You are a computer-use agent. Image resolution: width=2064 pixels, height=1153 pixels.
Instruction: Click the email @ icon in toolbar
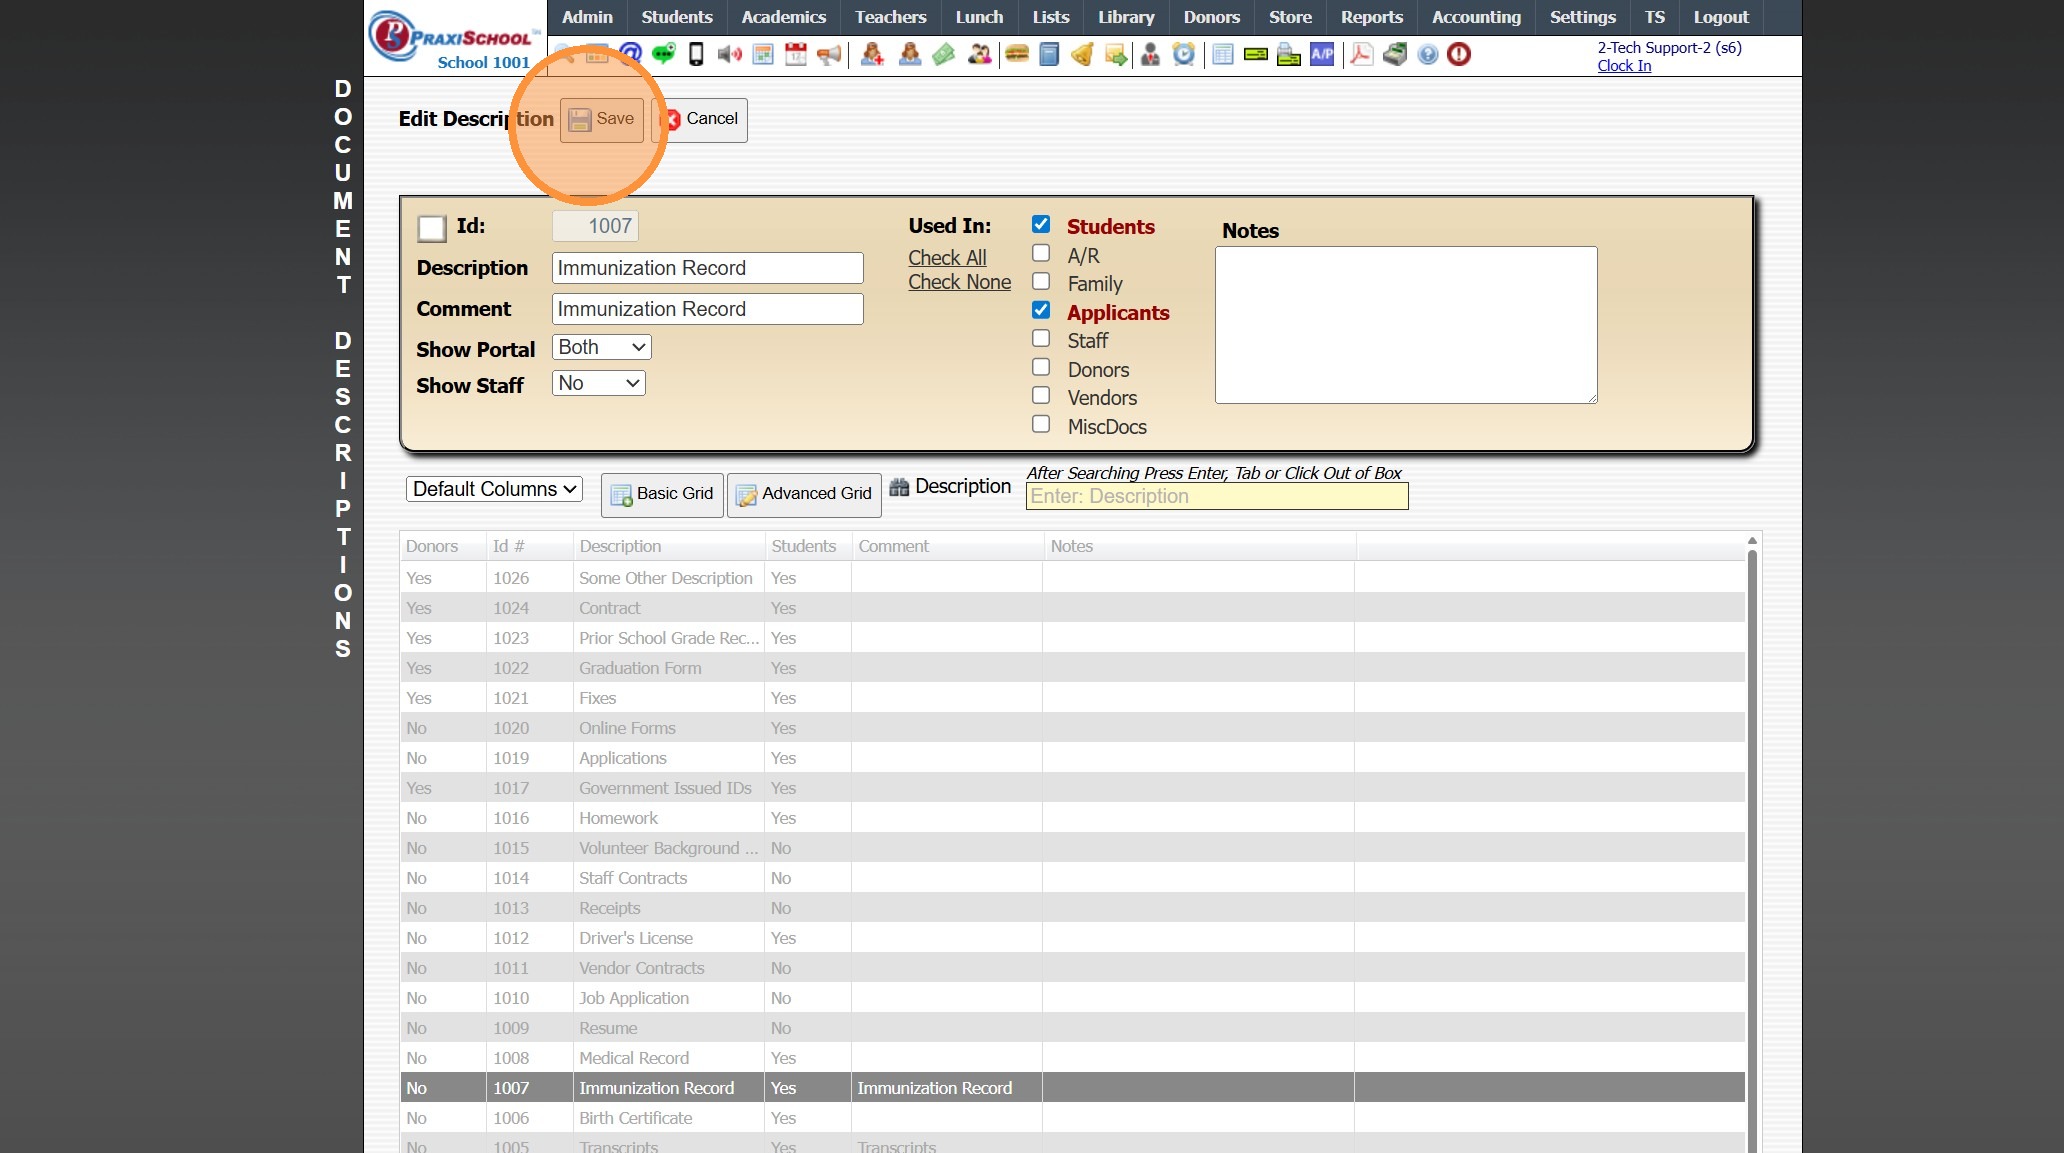[x=630, y=54]
